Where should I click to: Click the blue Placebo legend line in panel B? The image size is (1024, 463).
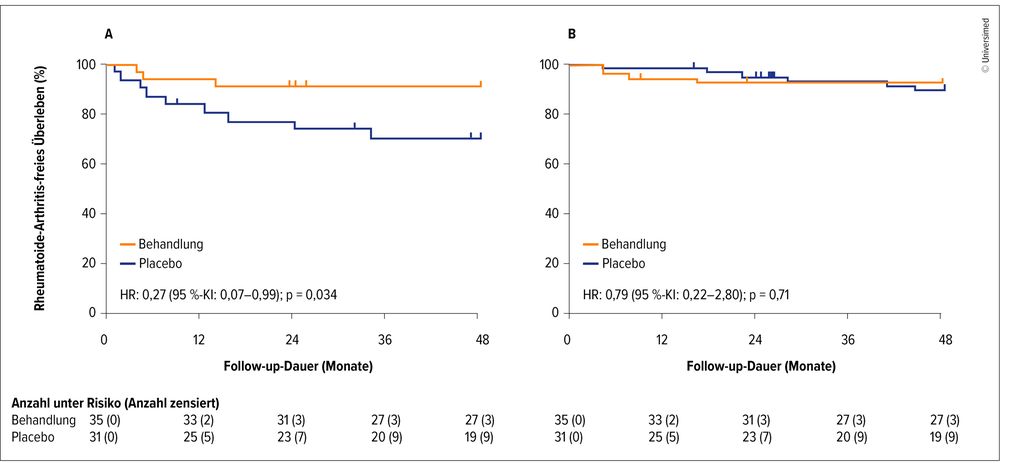point(591,264)
